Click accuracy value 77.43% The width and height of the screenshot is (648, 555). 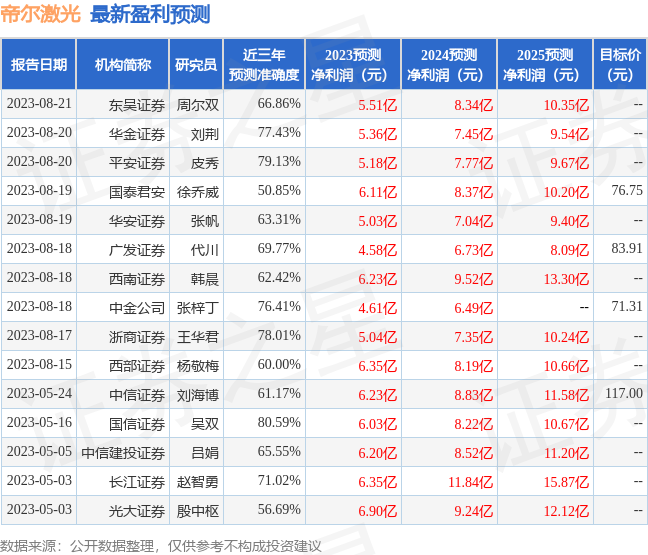tap(279, 132)
